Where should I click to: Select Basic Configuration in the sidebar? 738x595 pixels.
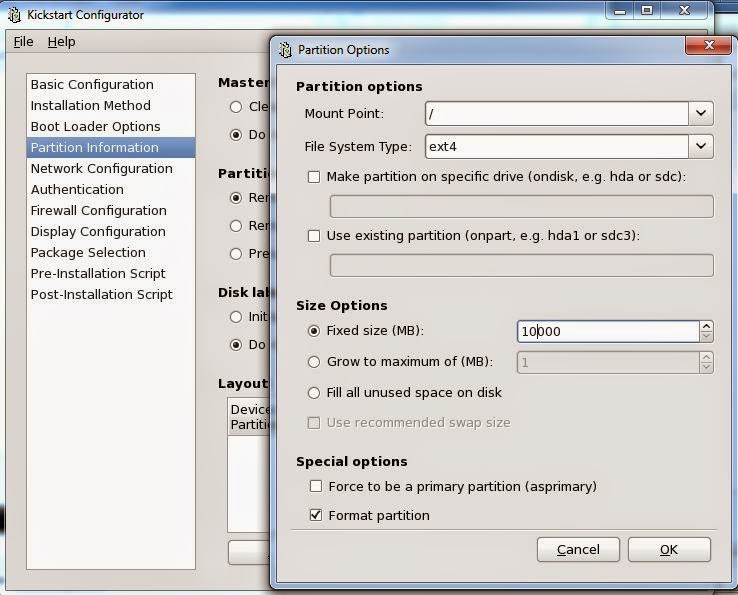coord(111,85)
